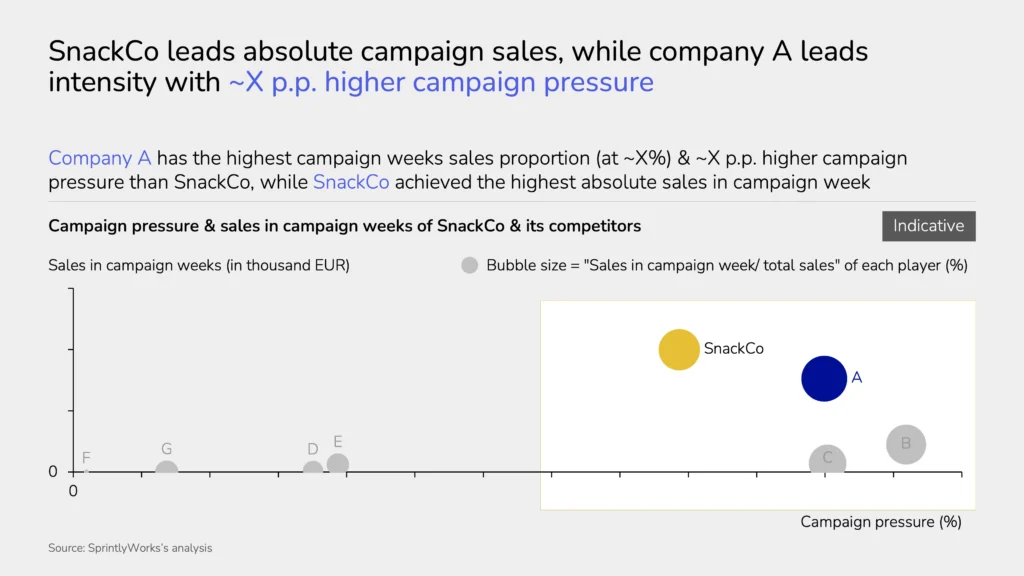Viewport: 1024px width, 576px height.
Task: Click the yellow SnackCo bubble
Action: pyautogui.click(x=679, y=349)
